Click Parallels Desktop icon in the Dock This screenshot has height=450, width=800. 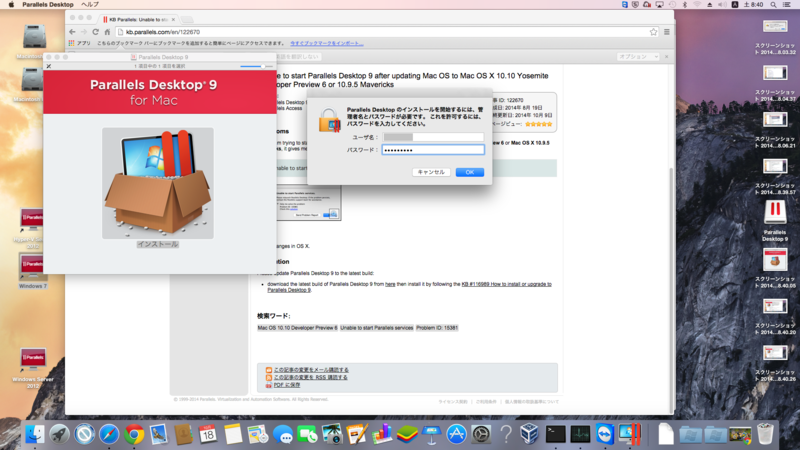[x=630, y=434]
